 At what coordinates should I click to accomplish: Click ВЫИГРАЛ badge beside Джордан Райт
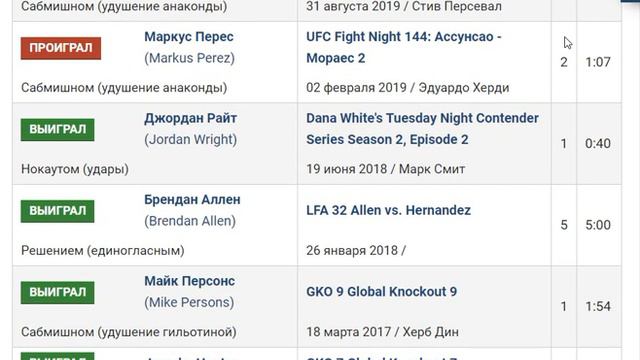point(58,130)
